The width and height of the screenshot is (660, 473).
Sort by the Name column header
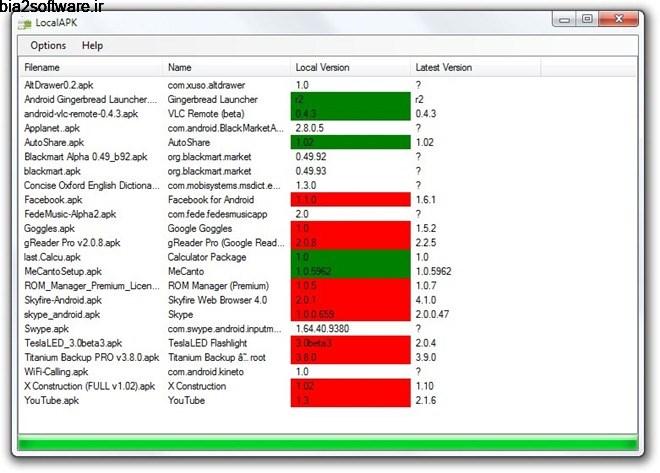180,68
